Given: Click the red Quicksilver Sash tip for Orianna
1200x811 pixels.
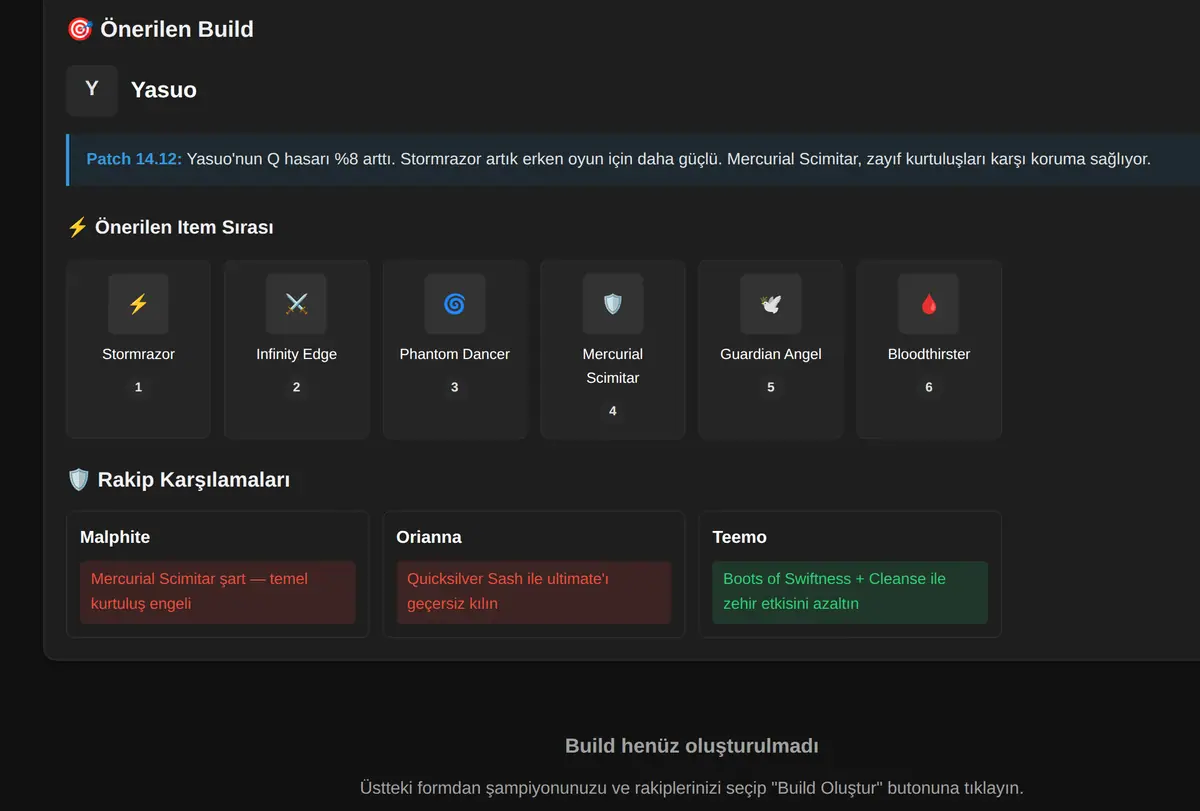Looking at the screenshot, I should [533, 592].
